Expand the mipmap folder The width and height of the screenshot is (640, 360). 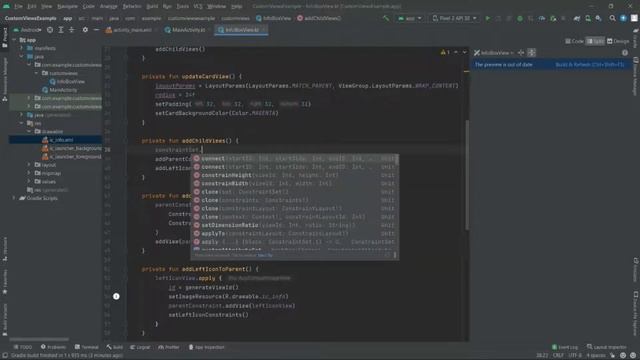point(29,173)
